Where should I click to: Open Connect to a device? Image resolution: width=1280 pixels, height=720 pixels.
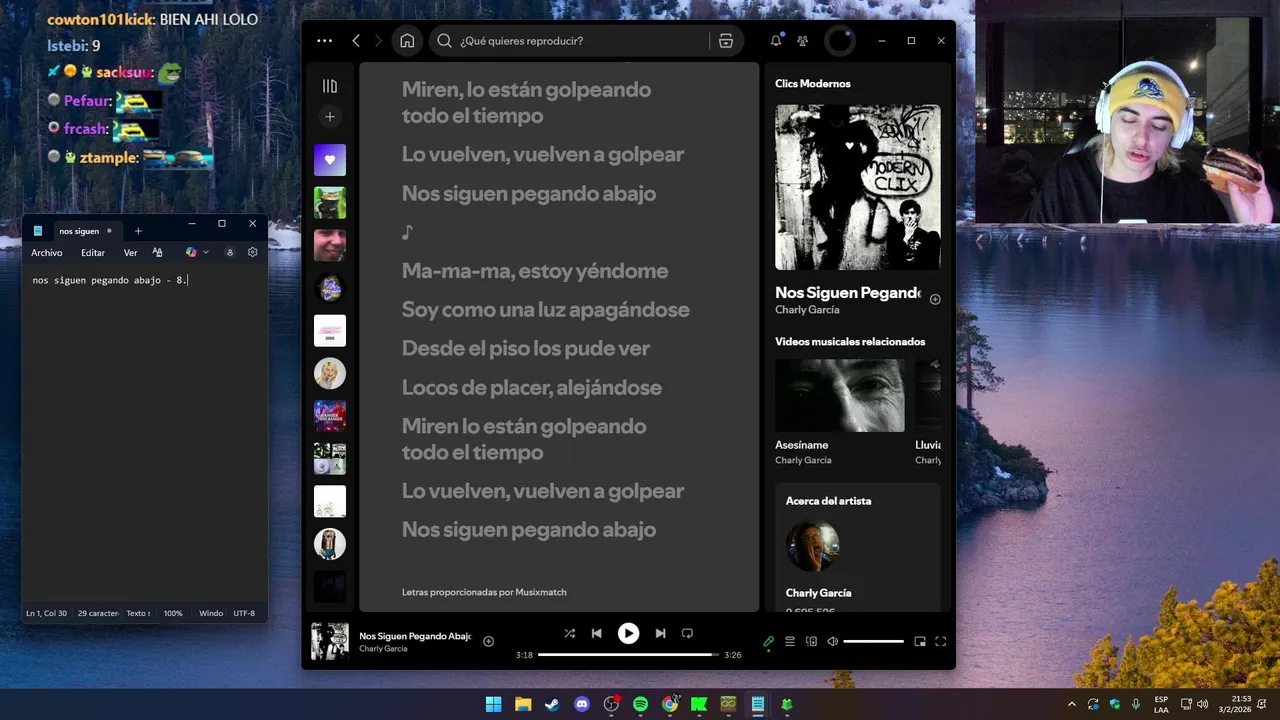(812, 641)
